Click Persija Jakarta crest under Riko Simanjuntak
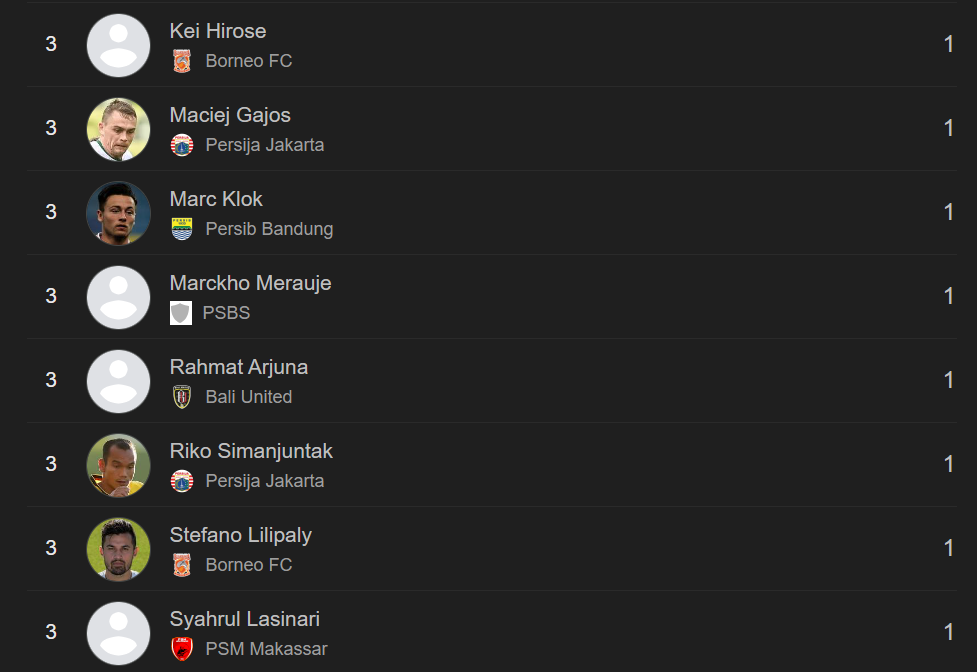This screenshot has width=977, height=672. coord(181,481)
